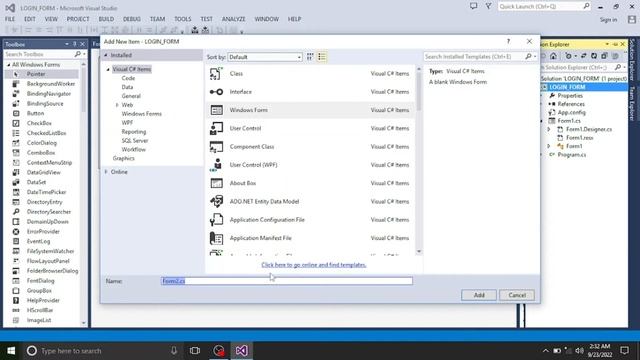
Task: Click the template list scrollbar down arrow
Action: (x=419, y=251)
